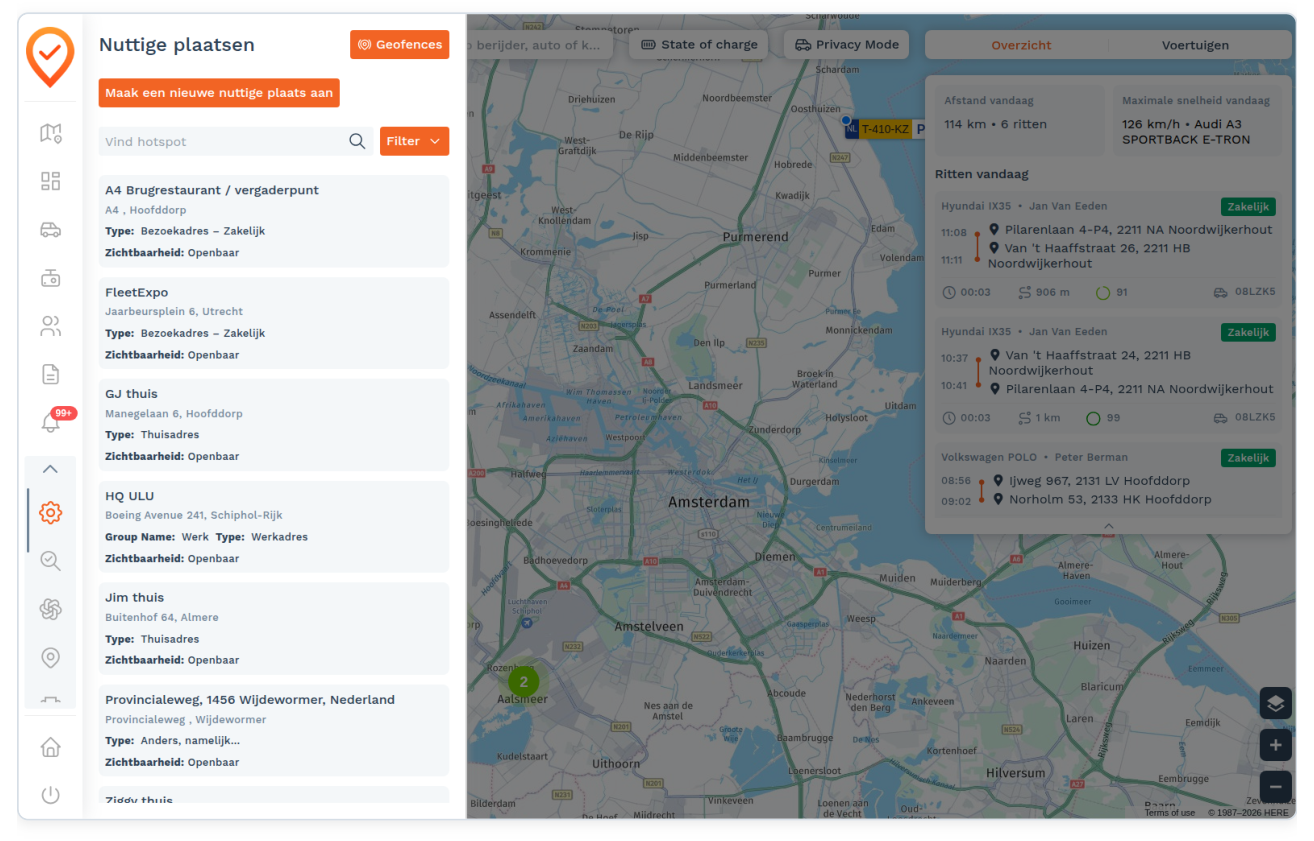Go to home via house icon

tap(50, 747)
